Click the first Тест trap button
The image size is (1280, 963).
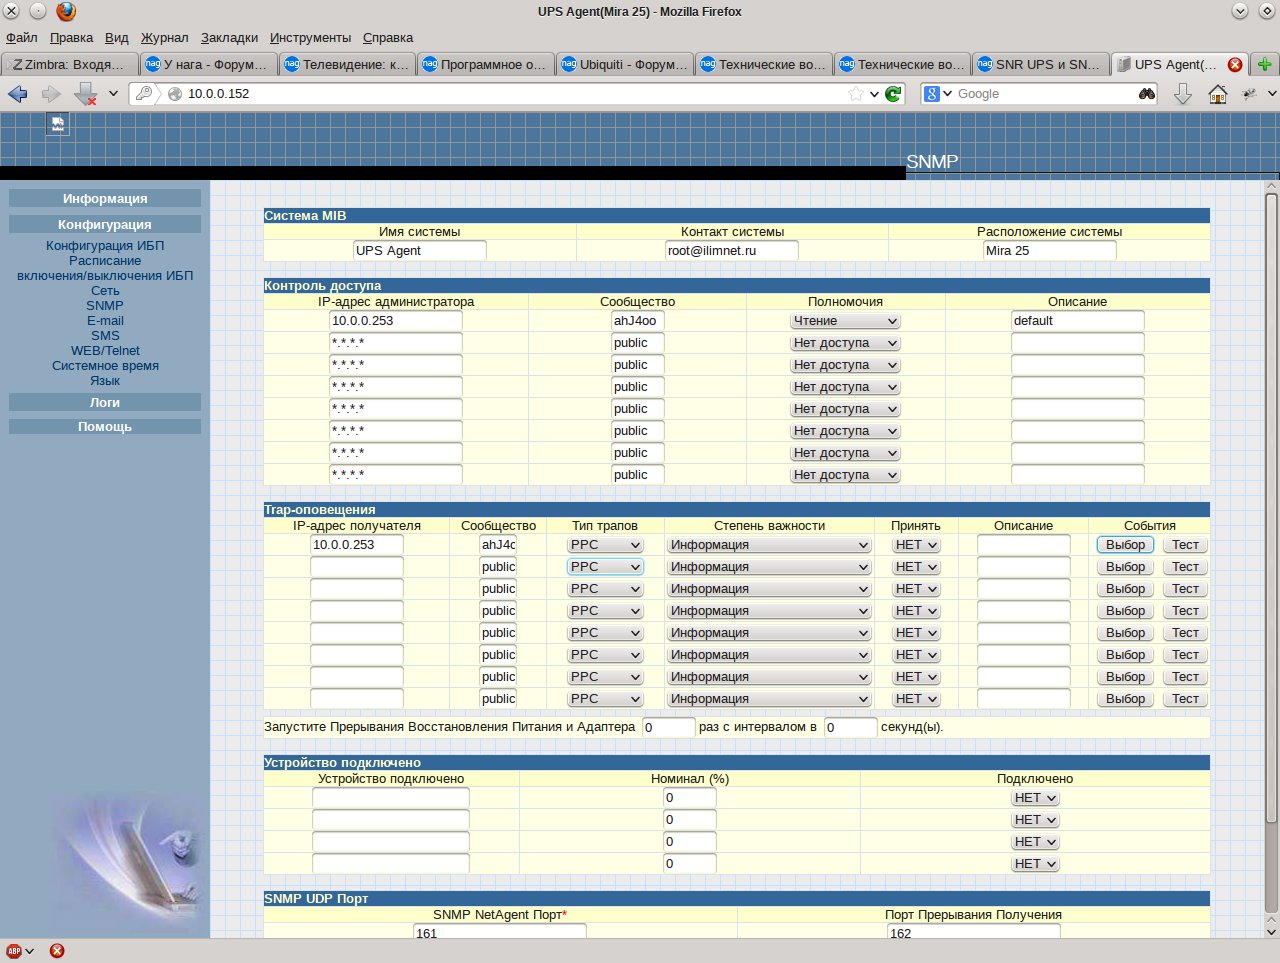[x=1185, y=545]
